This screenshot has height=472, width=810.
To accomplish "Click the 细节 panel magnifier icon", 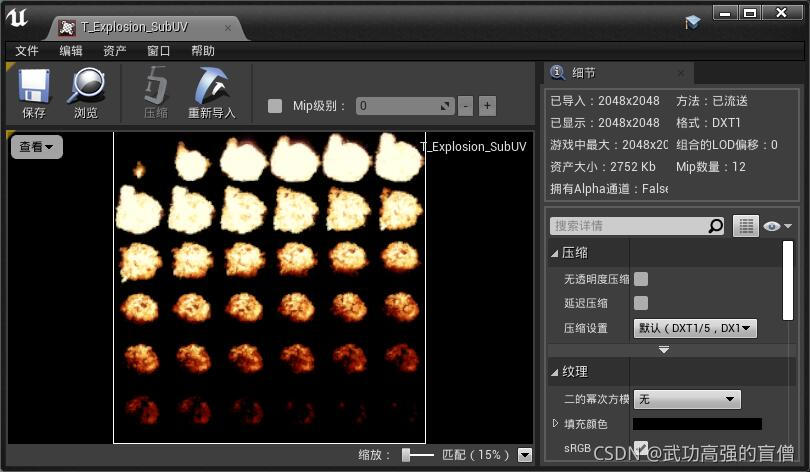I will click(557, 72).
